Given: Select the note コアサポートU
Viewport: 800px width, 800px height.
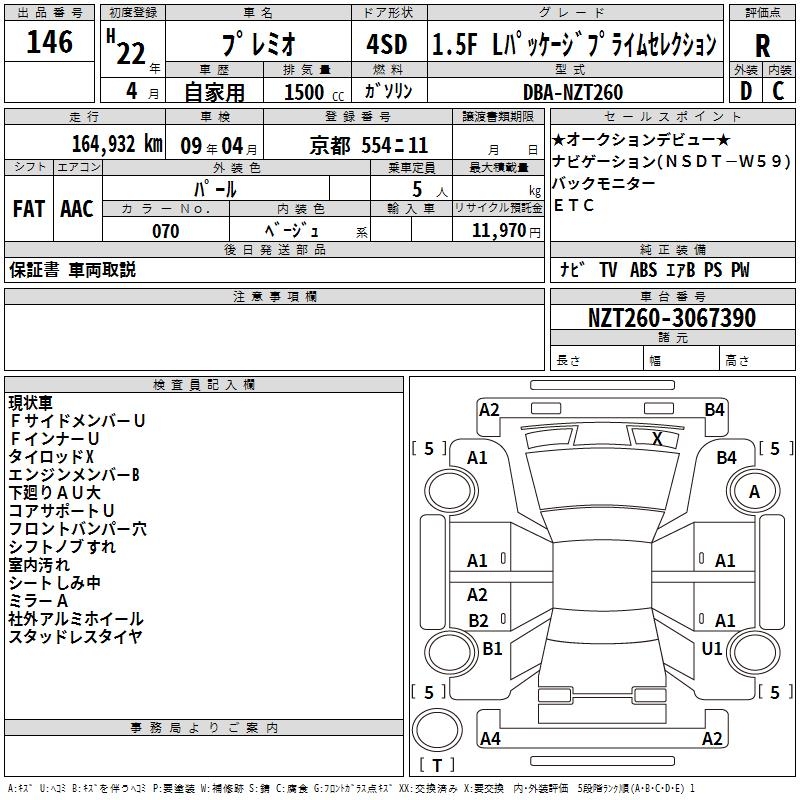Looking at the screenshot, I should click(61, 511).
